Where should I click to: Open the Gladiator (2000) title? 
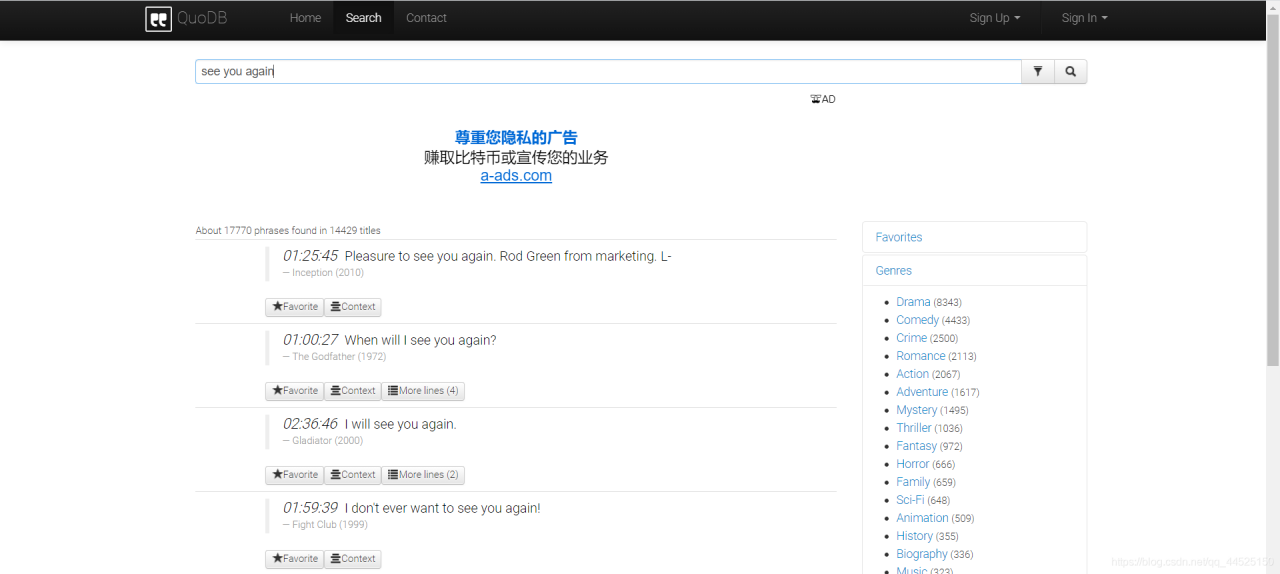(x=328, y=441)
